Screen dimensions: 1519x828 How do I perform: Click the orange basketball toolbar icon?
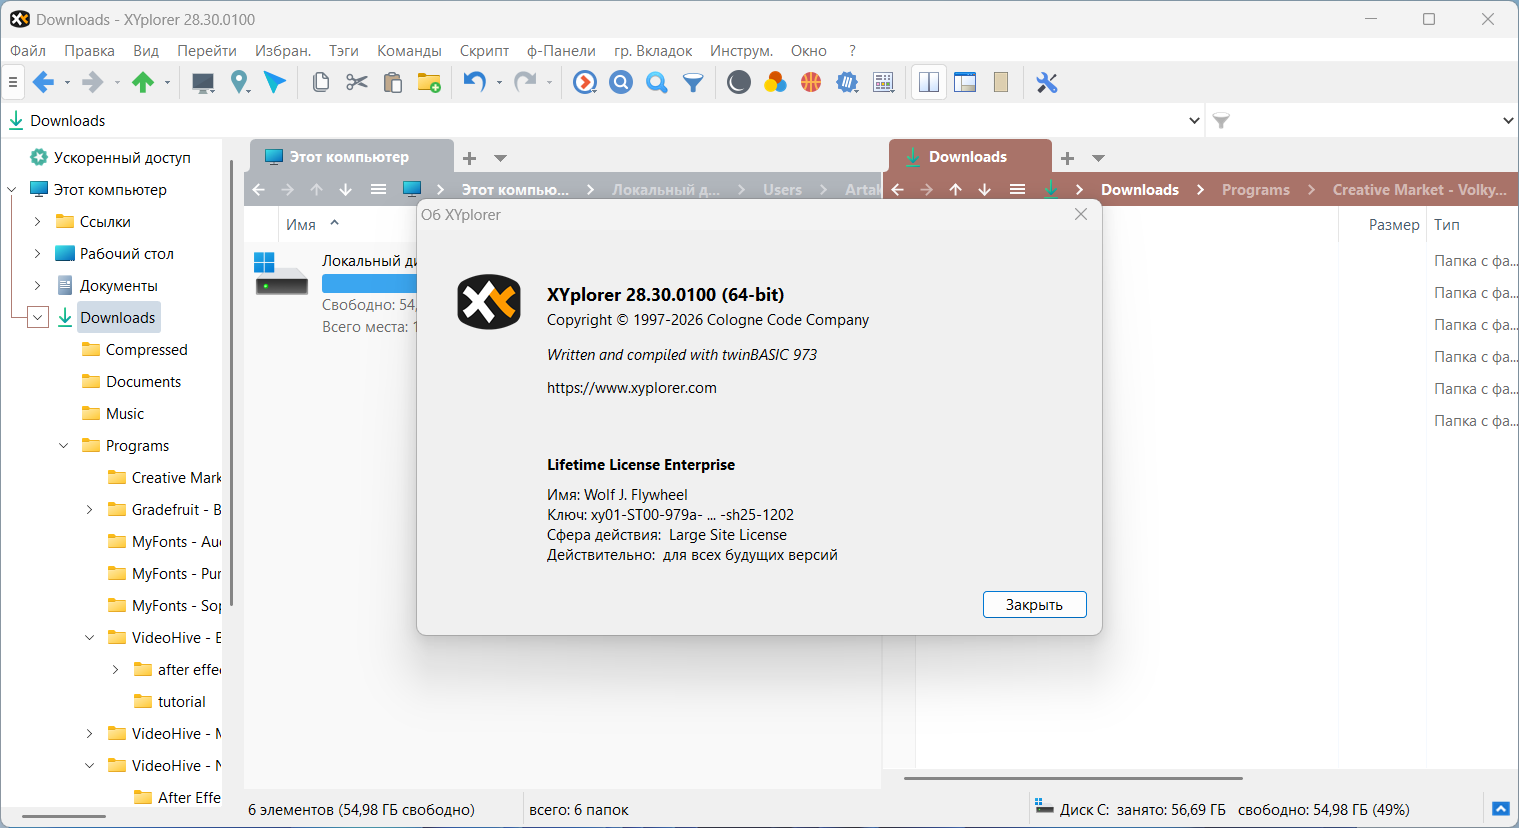(811, 83)
